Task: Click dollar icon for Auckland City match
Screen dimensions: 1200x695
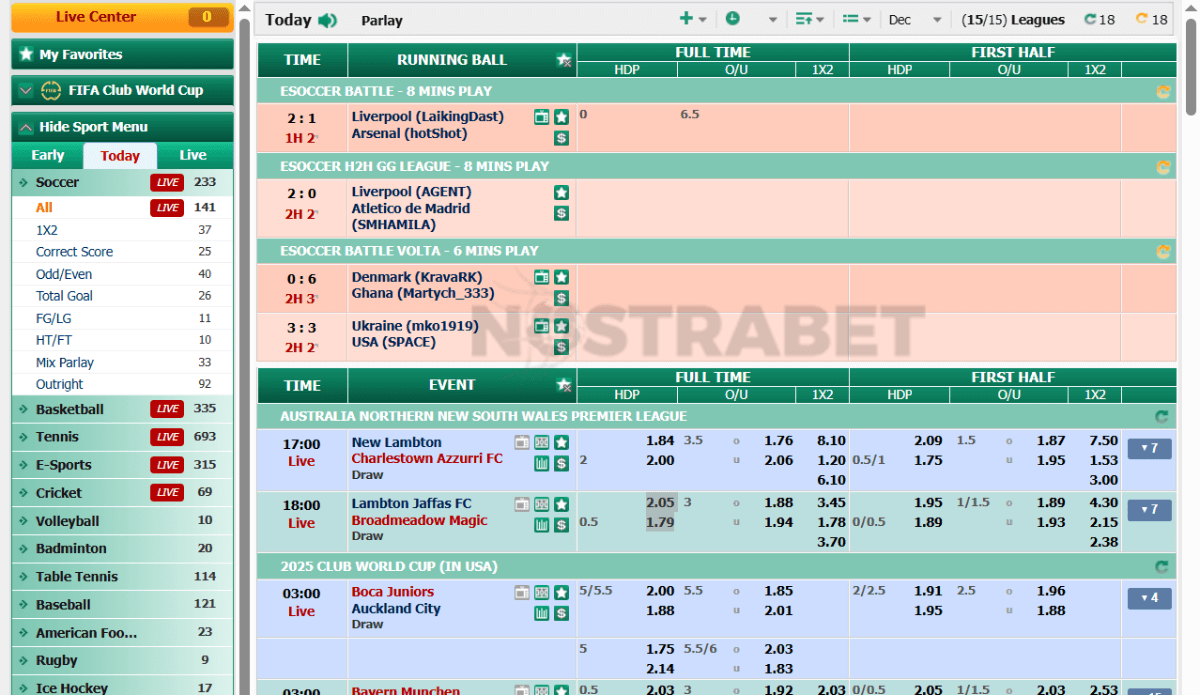Action: click(561, 613)
